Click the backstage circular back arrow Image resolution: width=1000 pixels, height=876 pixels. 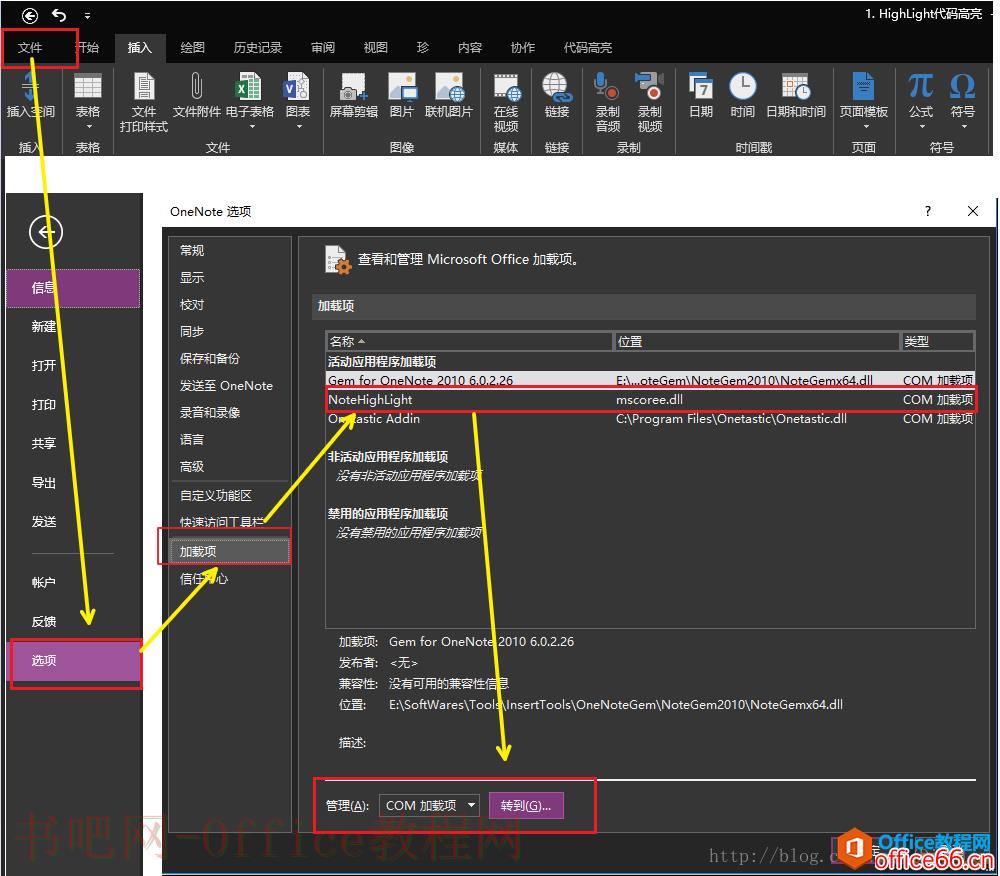pos(46,232)
